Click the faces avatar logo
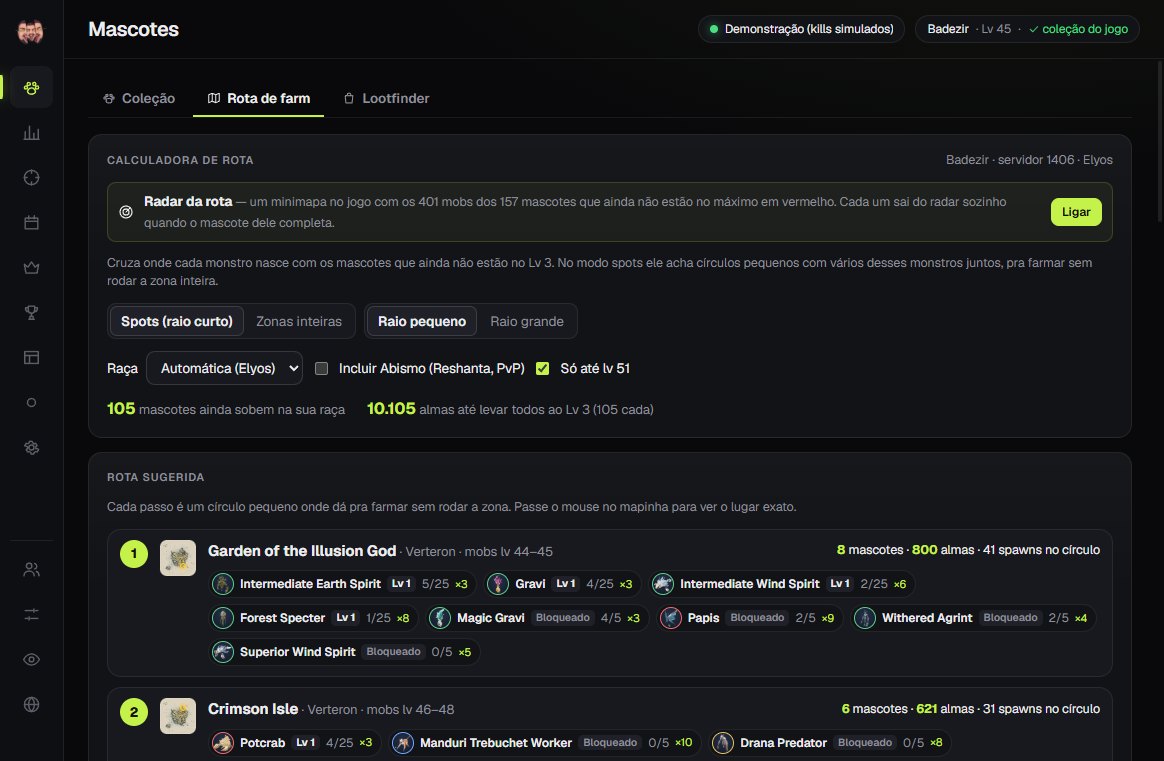Screen dimensions: 1164x761 point(30,30)
